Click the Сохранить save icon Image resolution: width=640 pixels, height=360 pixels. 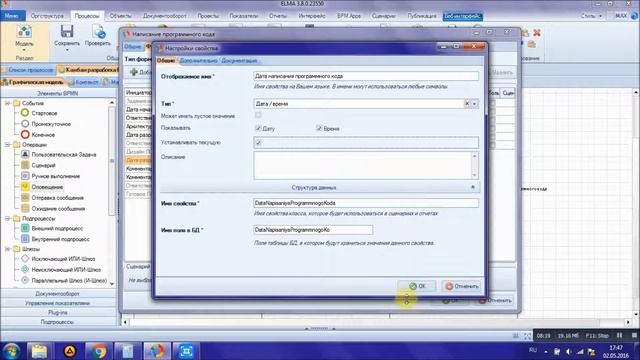[x=67, y=31]
